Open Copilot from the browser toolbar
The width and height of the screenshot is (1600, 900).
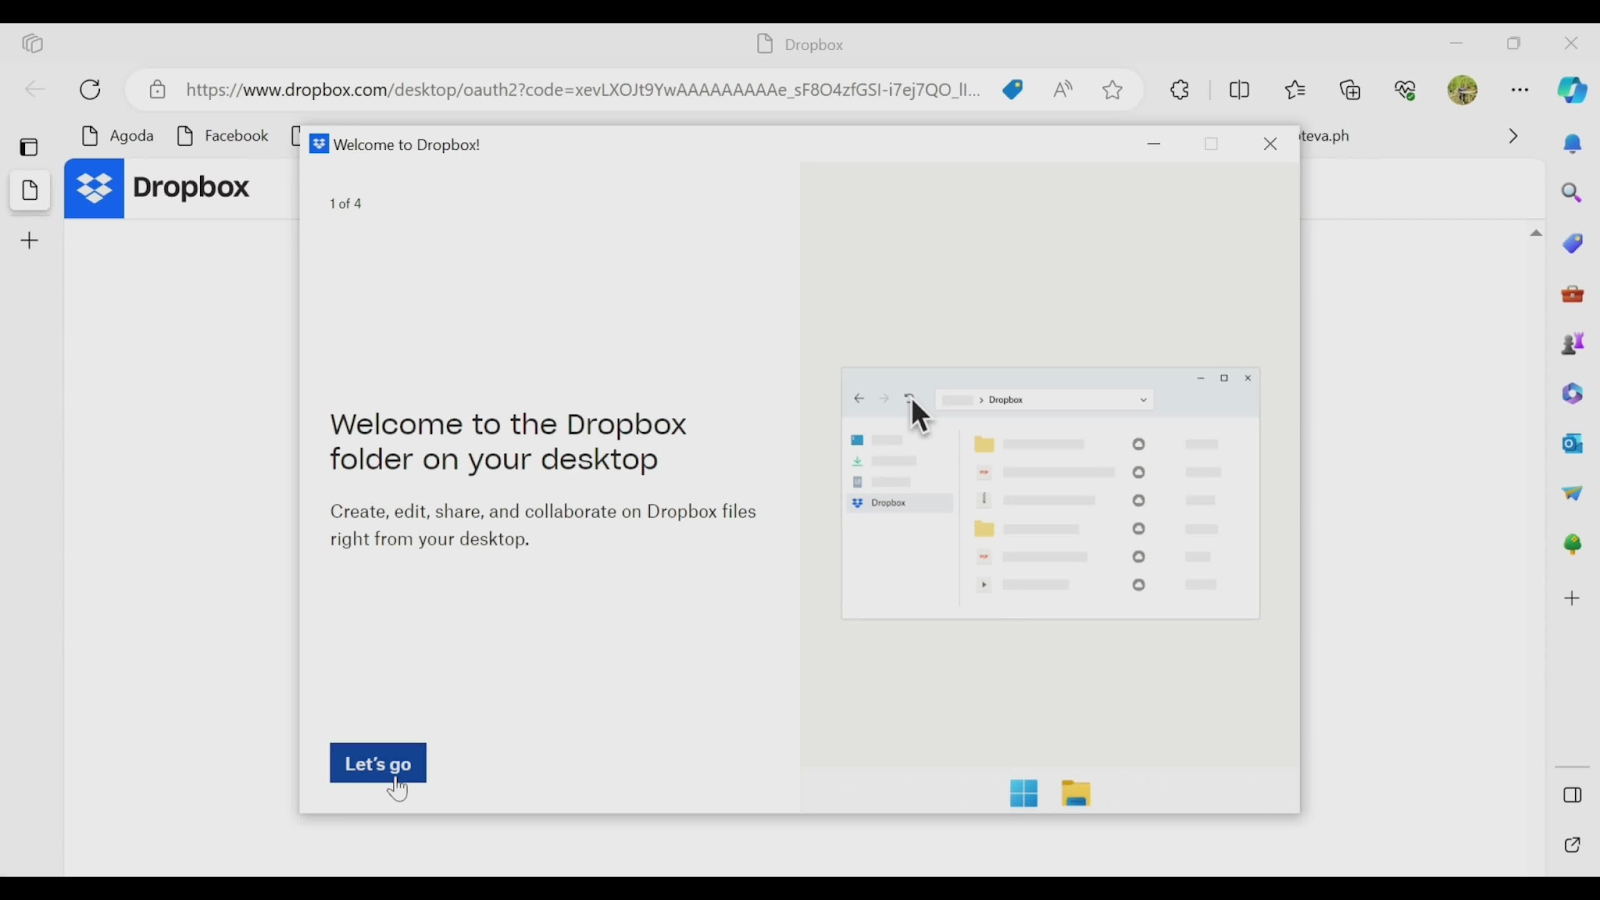coord(1571,89)
